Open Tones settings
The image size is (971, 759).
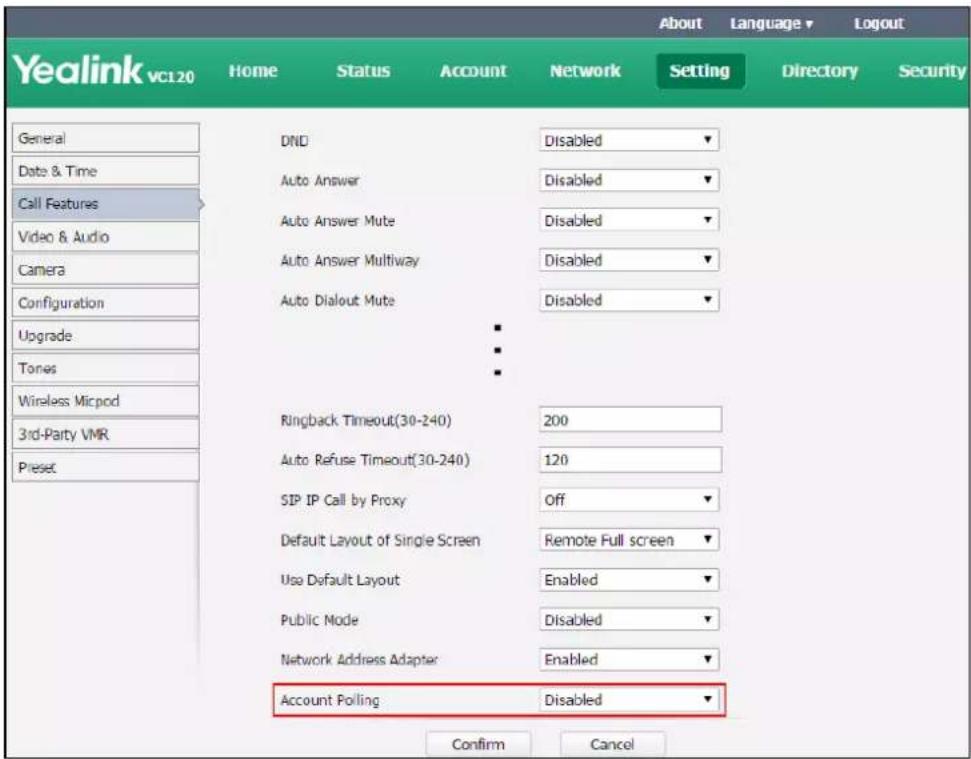tap(105, 368)
